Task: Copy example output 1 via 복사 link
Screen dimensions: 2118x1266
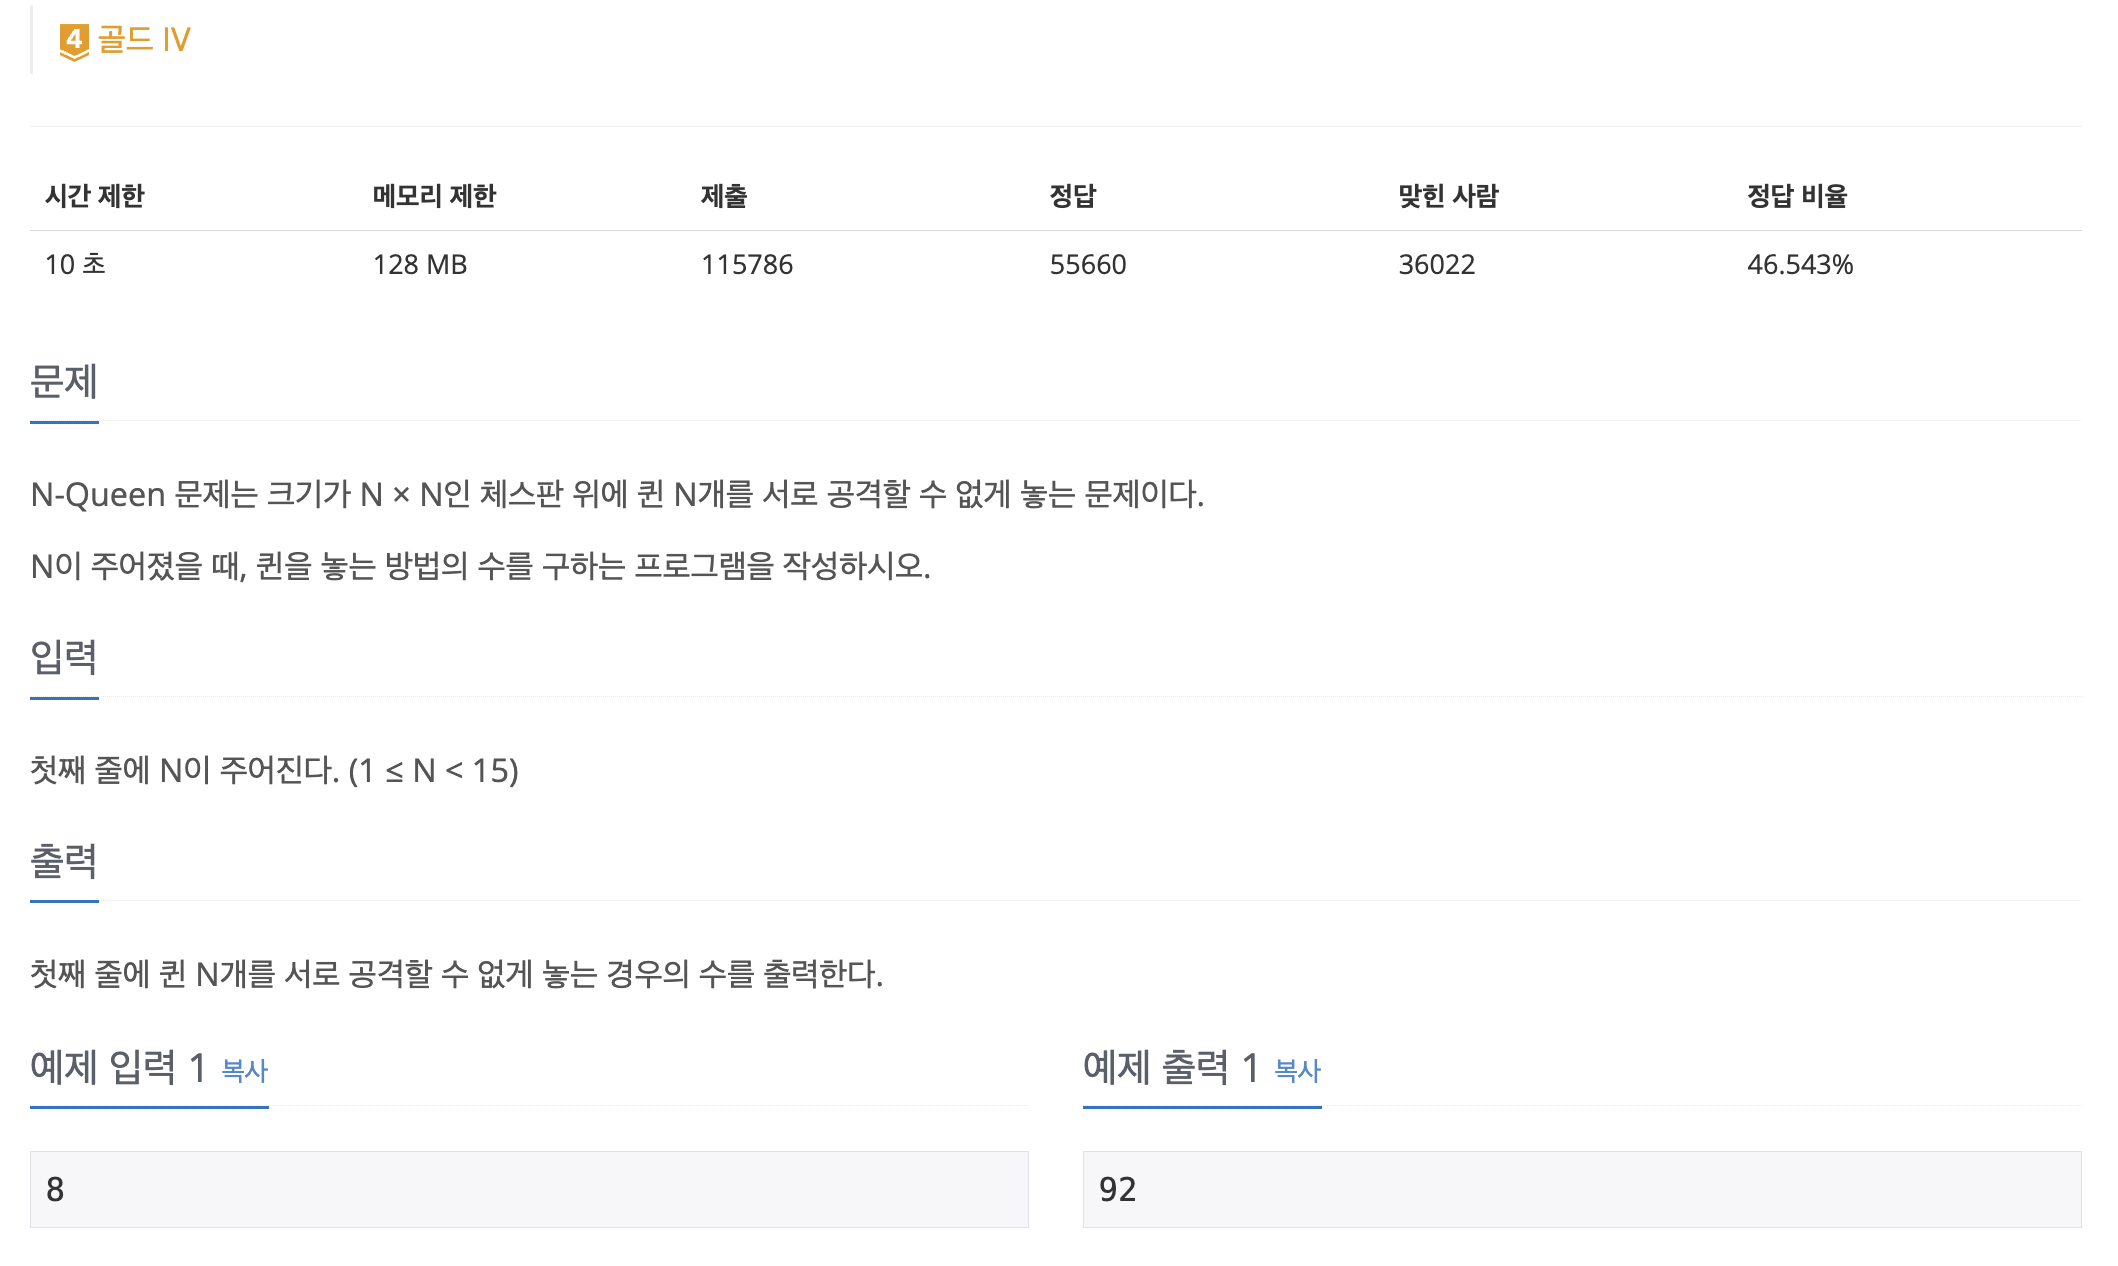Action: 1297,1071
